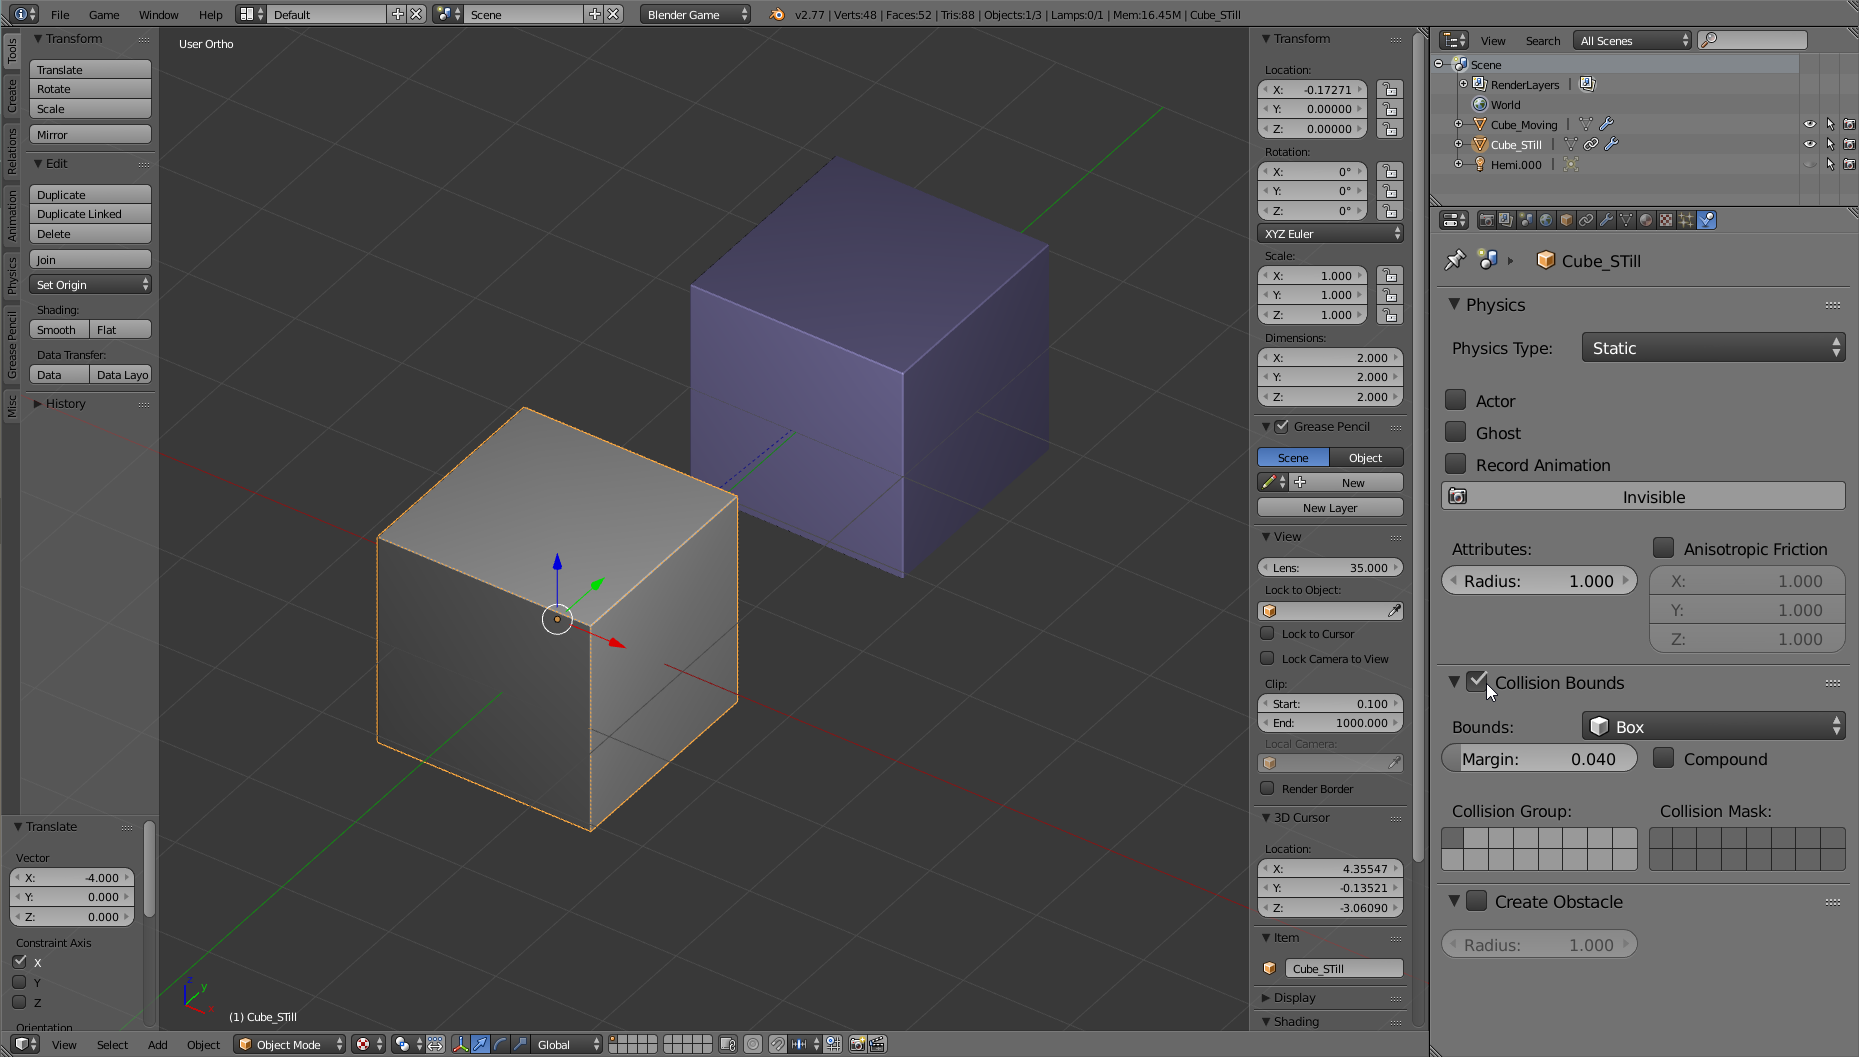Pin the properties context with the pushpin icon

pos(1455,260)
